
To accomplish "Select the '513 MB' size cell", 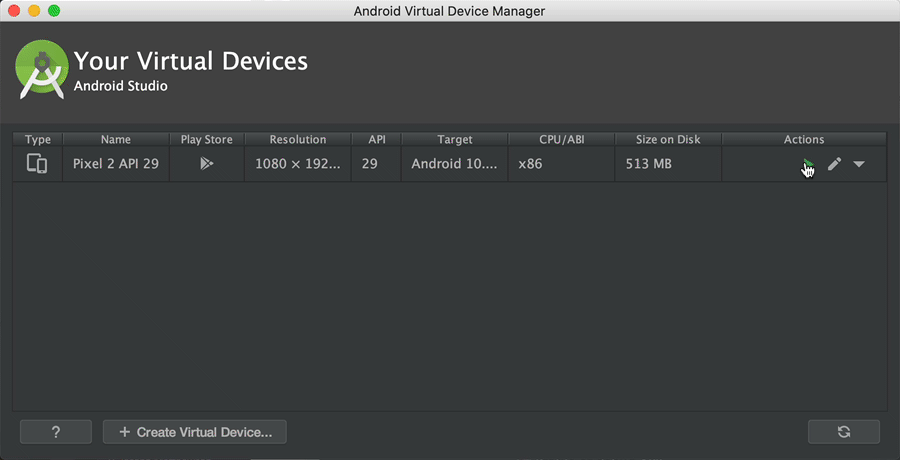I will pyautogui.click(x=668, y=164).
